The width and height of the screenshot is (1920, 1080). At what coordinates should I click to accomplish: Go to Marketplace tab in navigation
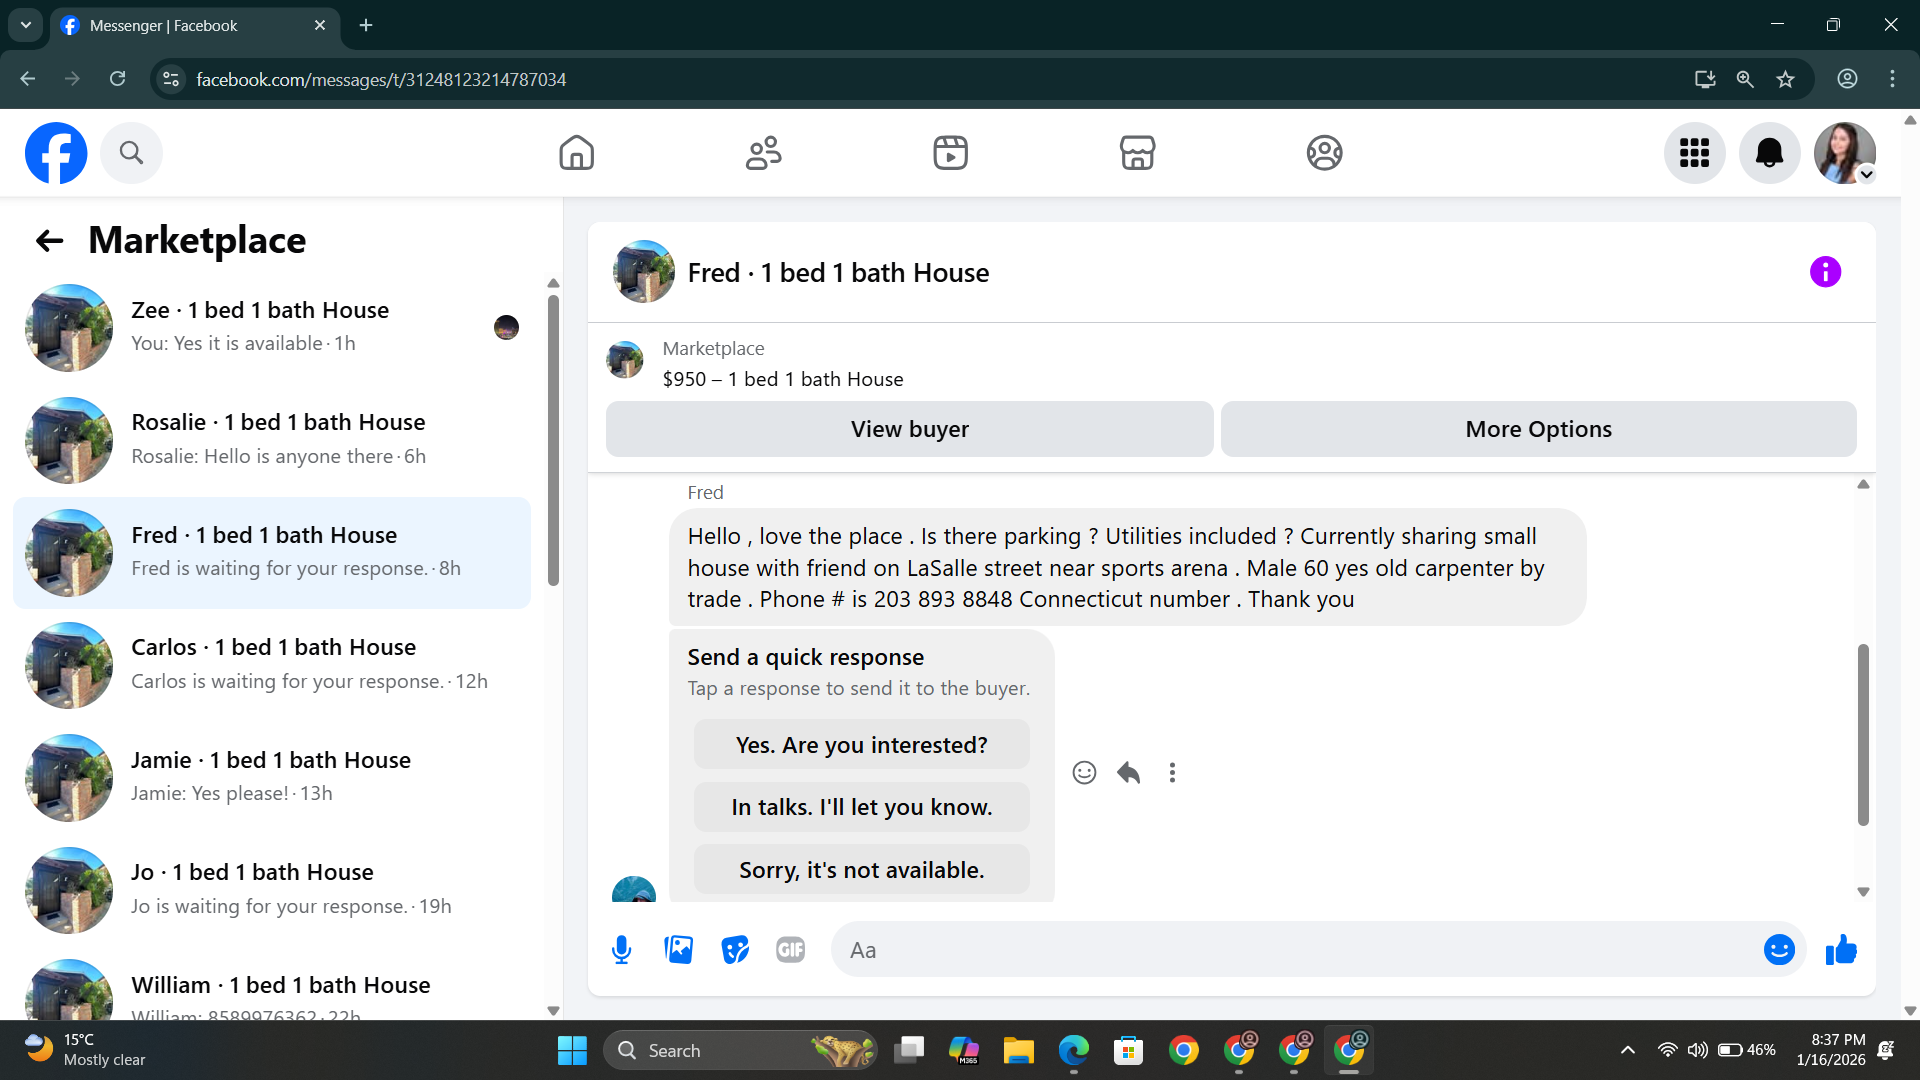(1137, 153)
